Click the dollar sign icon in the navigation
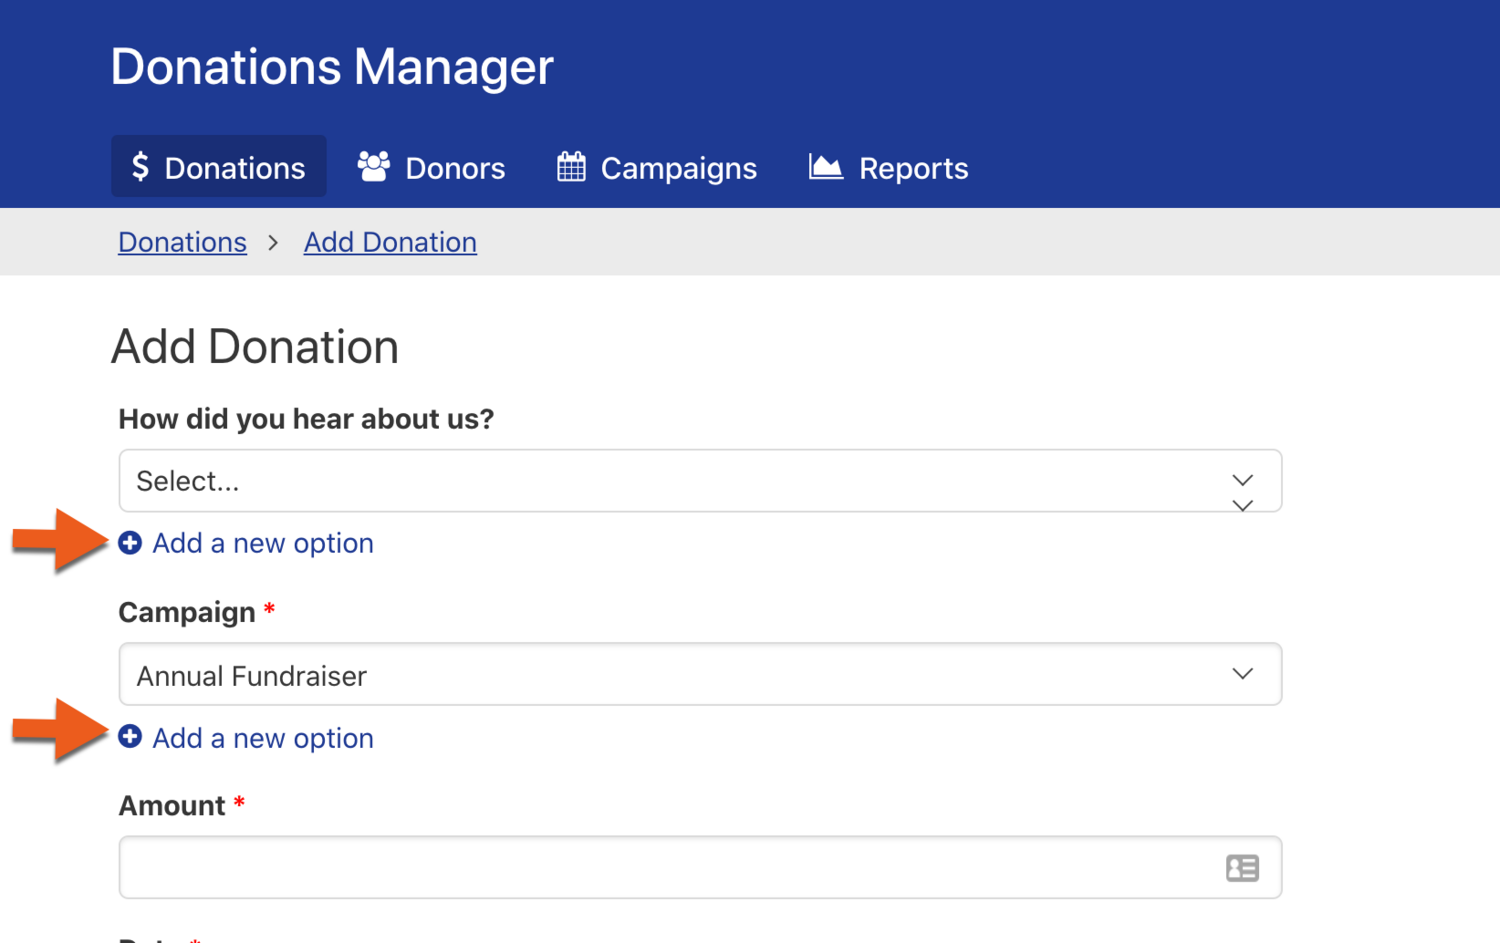This screenshot has height=943, width=1500. (140, 167)
